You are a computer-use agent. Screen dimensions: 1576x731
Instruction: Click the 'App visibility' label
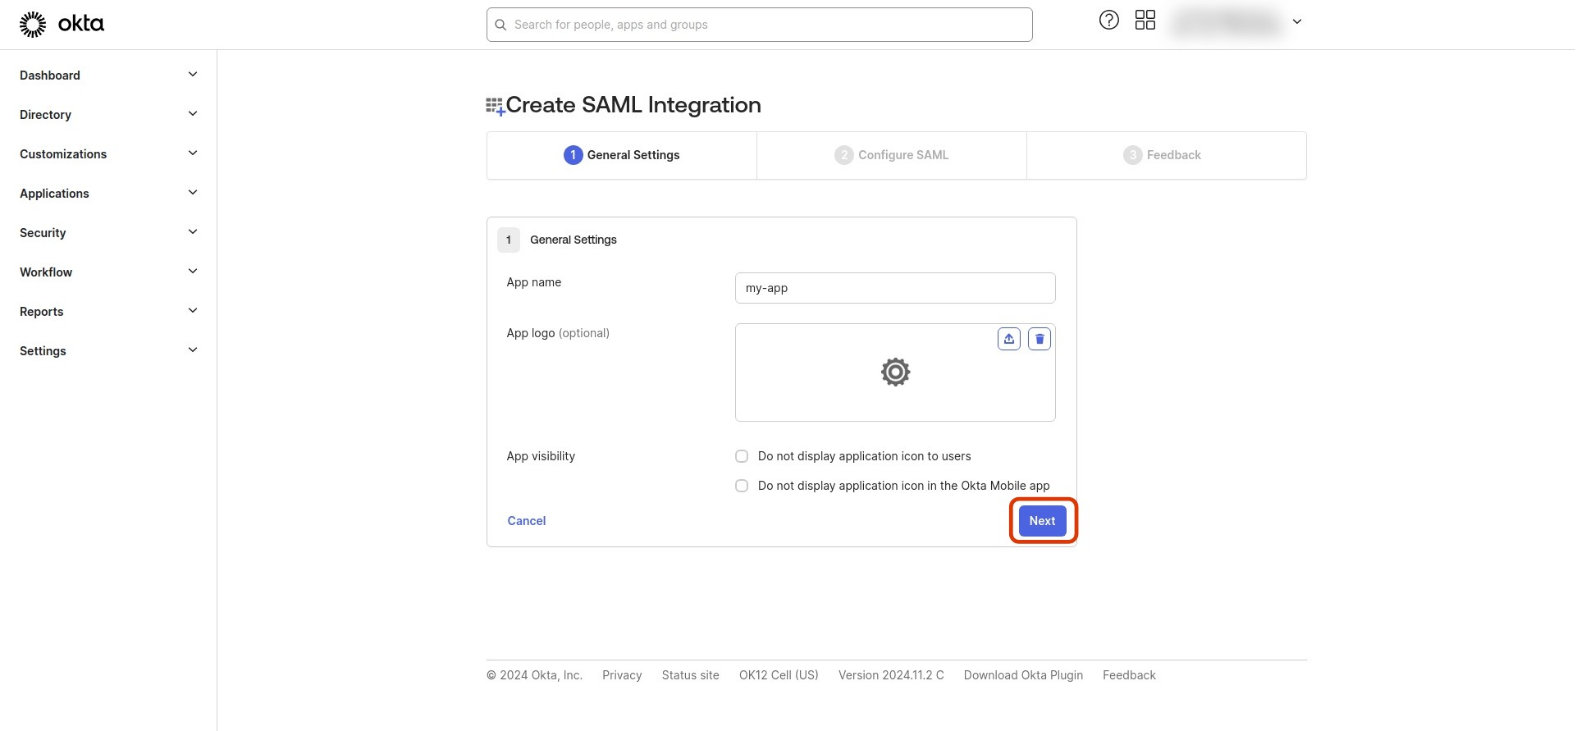541,456
